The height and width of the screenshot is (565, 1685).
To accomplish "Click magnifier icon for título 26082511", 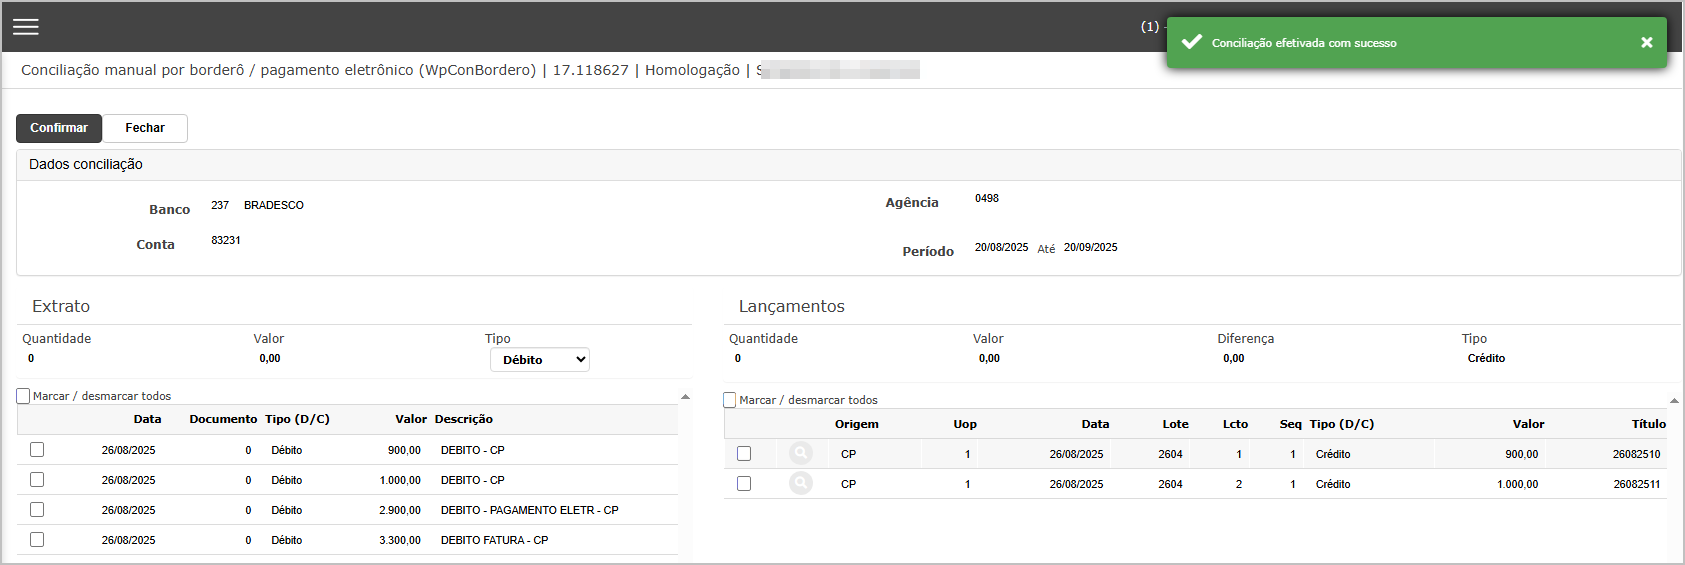I will point(800,484).
